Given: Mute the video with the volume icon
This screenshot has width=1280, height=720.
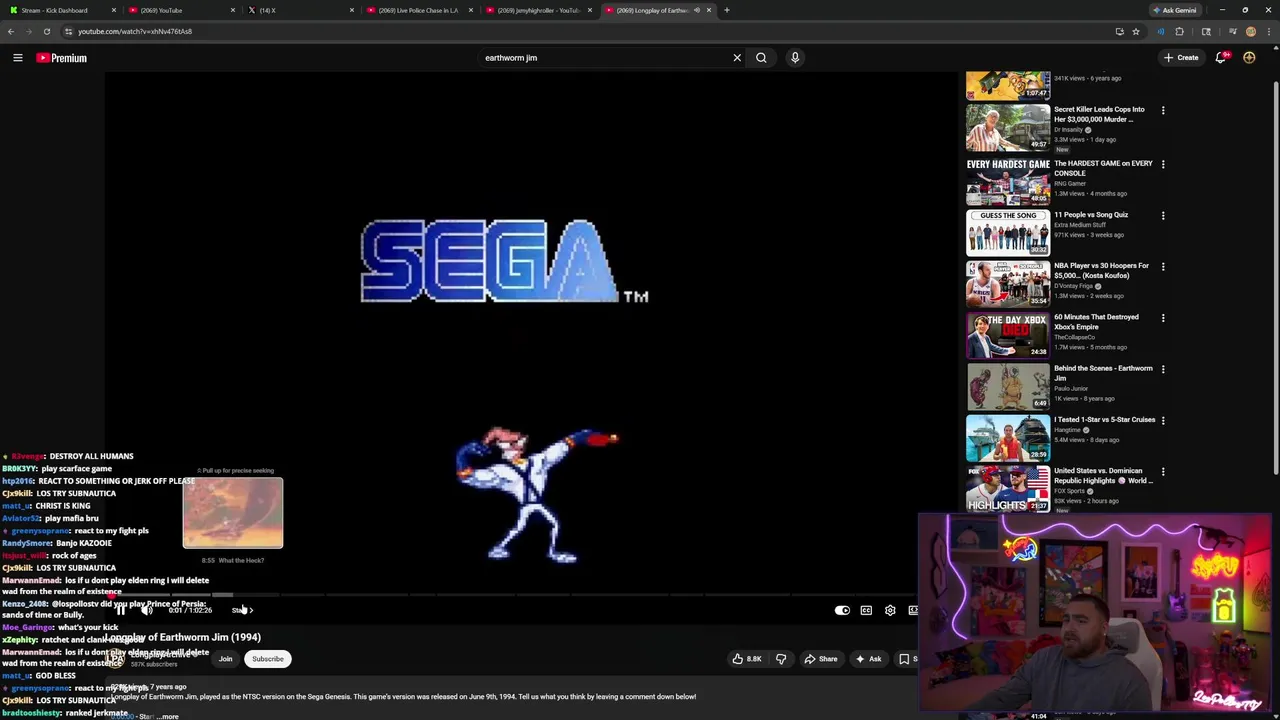Looking at the screenshot, I should point(146,610).
